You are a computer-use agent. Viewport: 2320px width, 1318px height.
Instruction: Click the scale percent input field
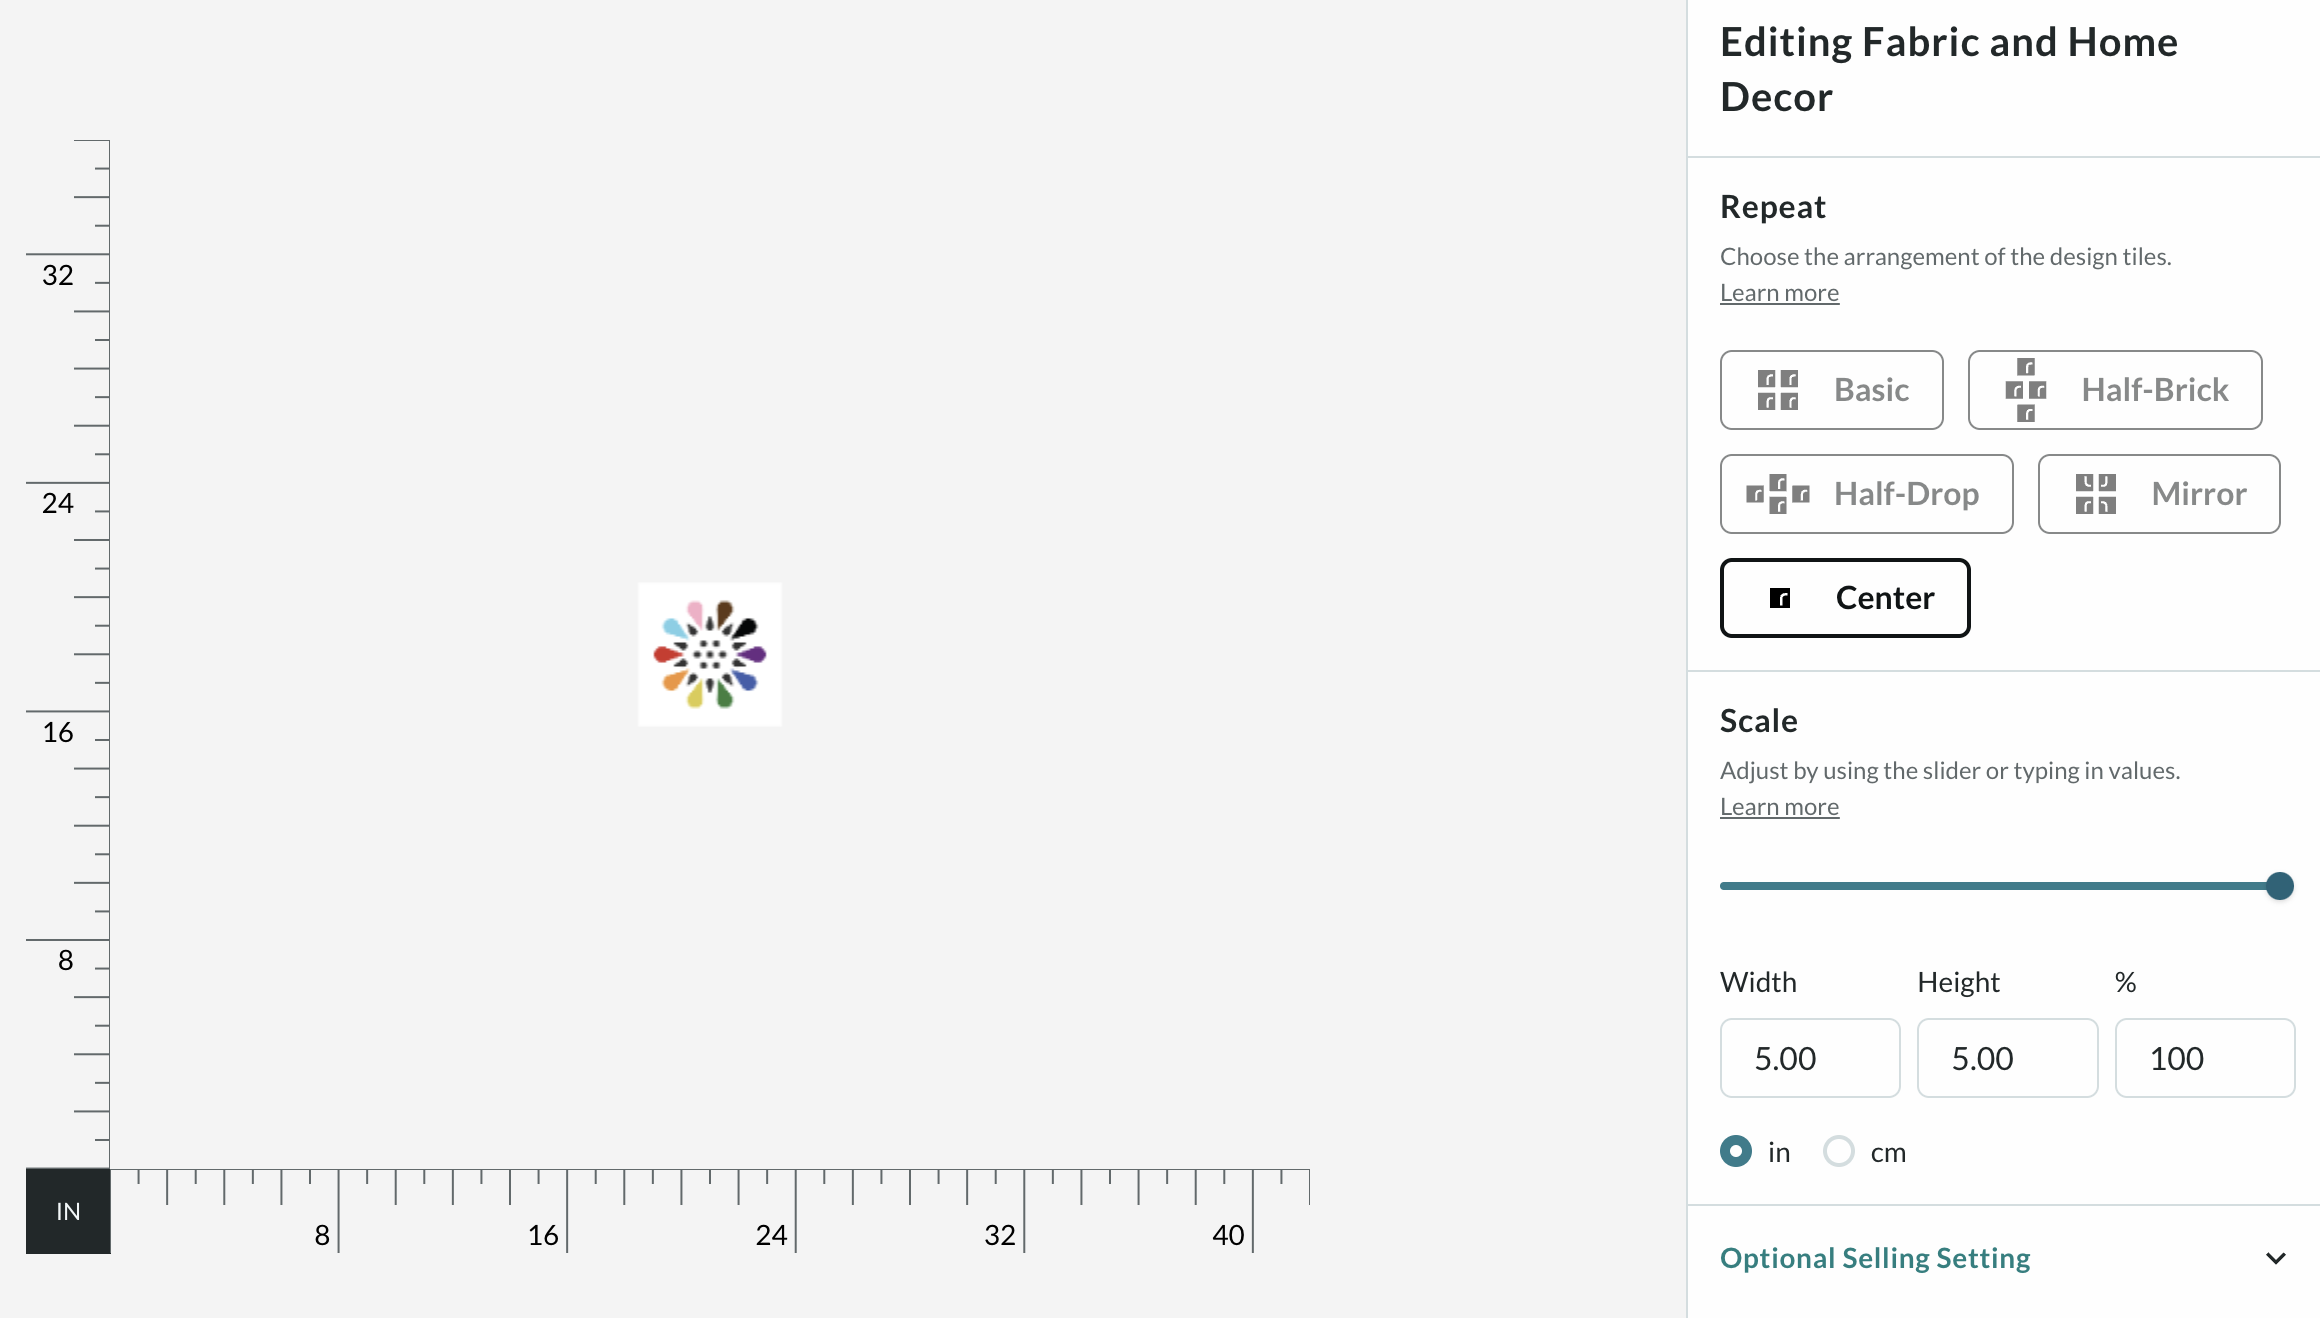point(2204,1058)
